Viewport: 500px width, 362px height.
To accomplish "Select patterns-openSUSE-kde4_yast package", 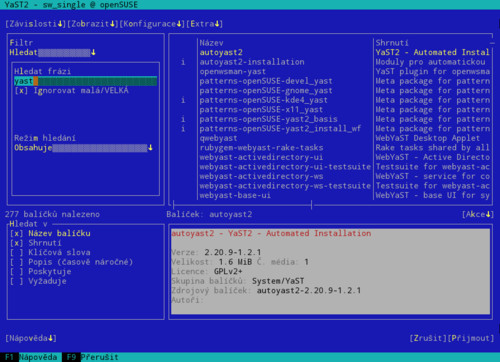I will [331, 100].
